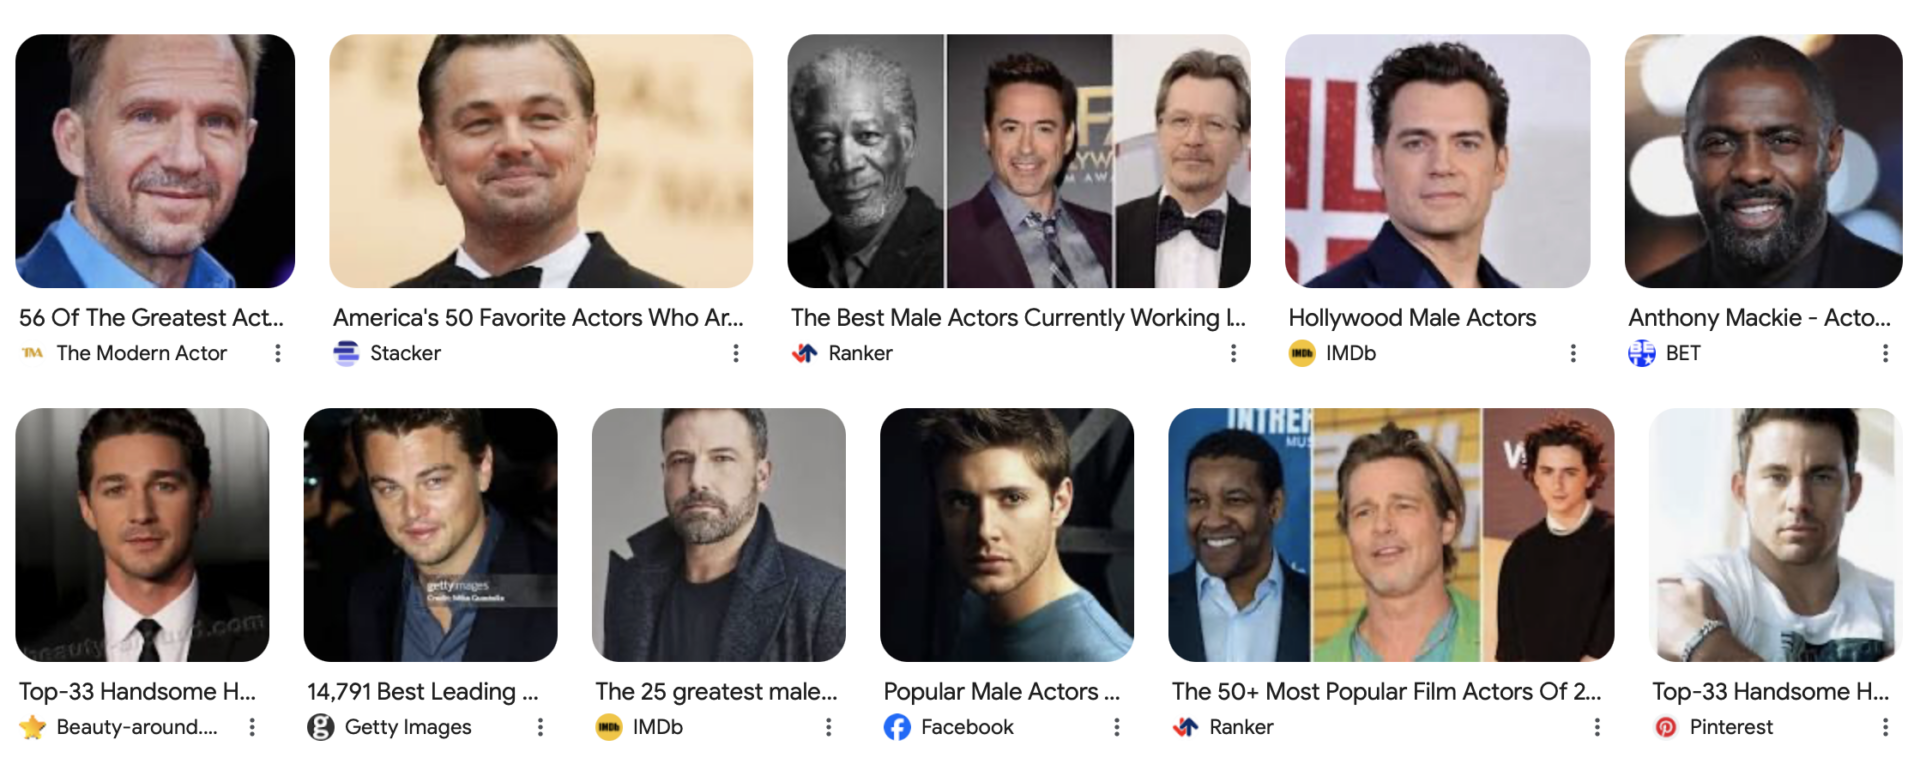Screen dimensions: 1920x782
Task: Open 'The 25 greatest male...' title
Action: (x=716, y=692)
